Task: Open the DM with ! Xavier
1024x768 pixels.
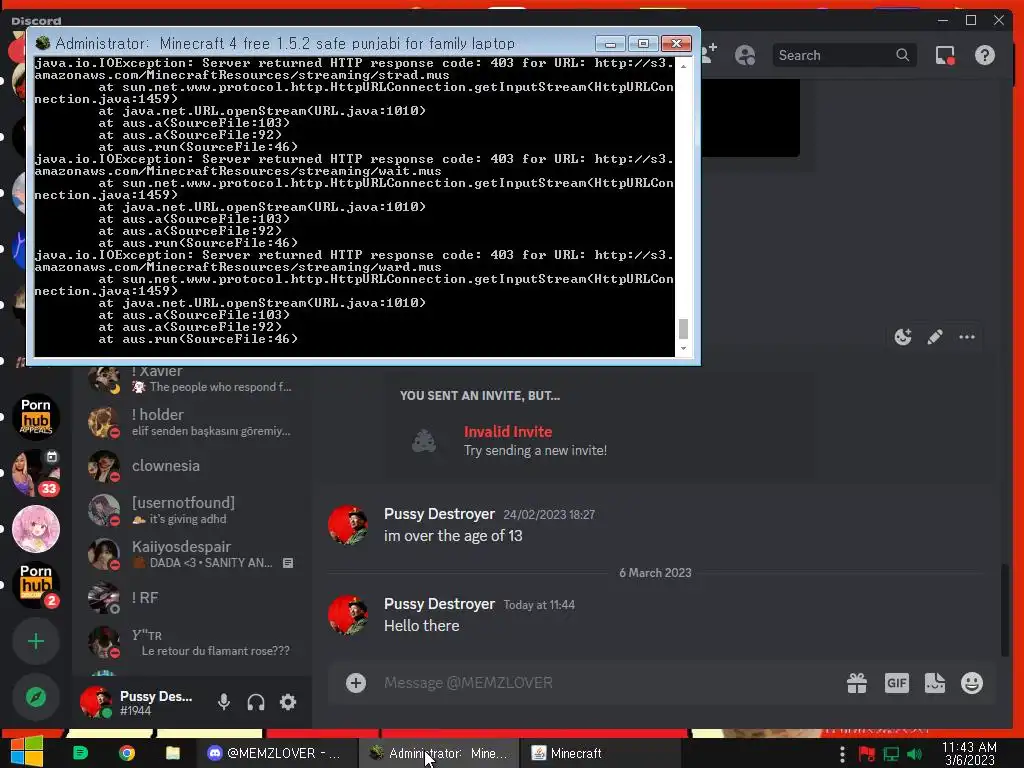Action: pyautogui.click(x=192, y=380)
